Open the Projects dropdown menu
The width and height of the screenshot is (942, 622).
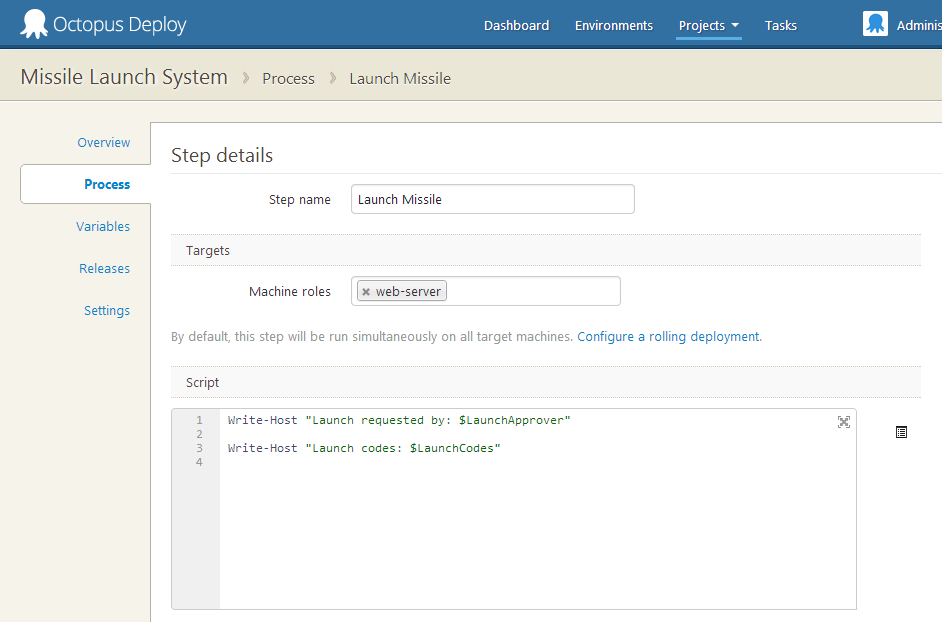point(708,26)
